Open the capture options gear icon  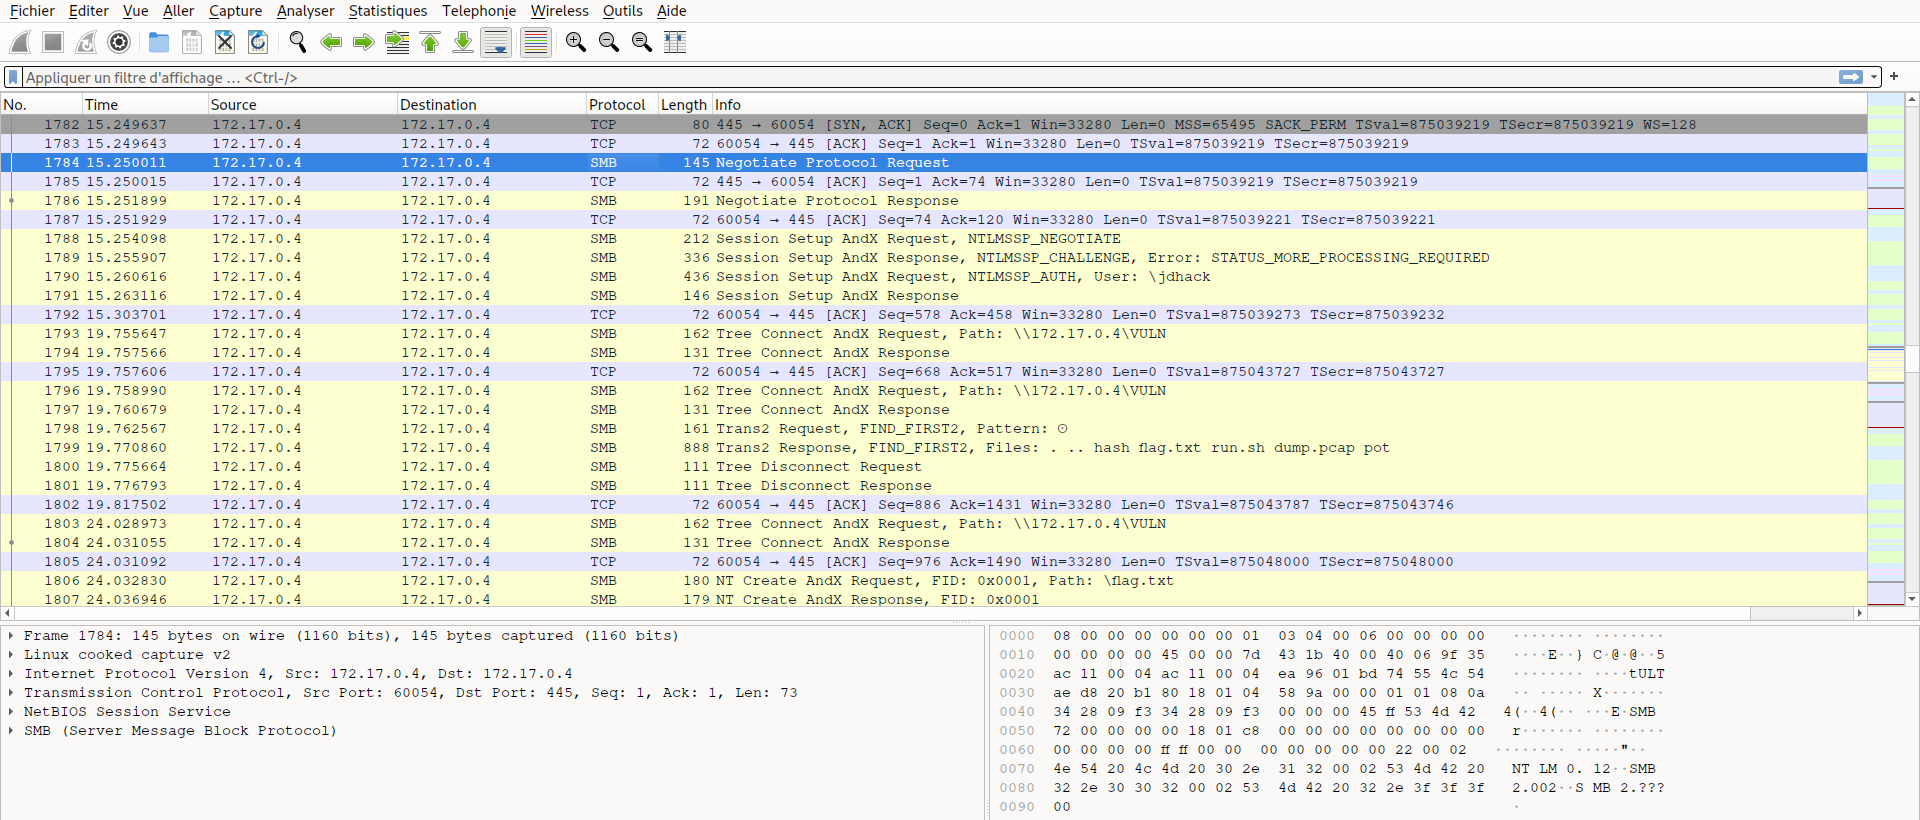tap(119, 42)
